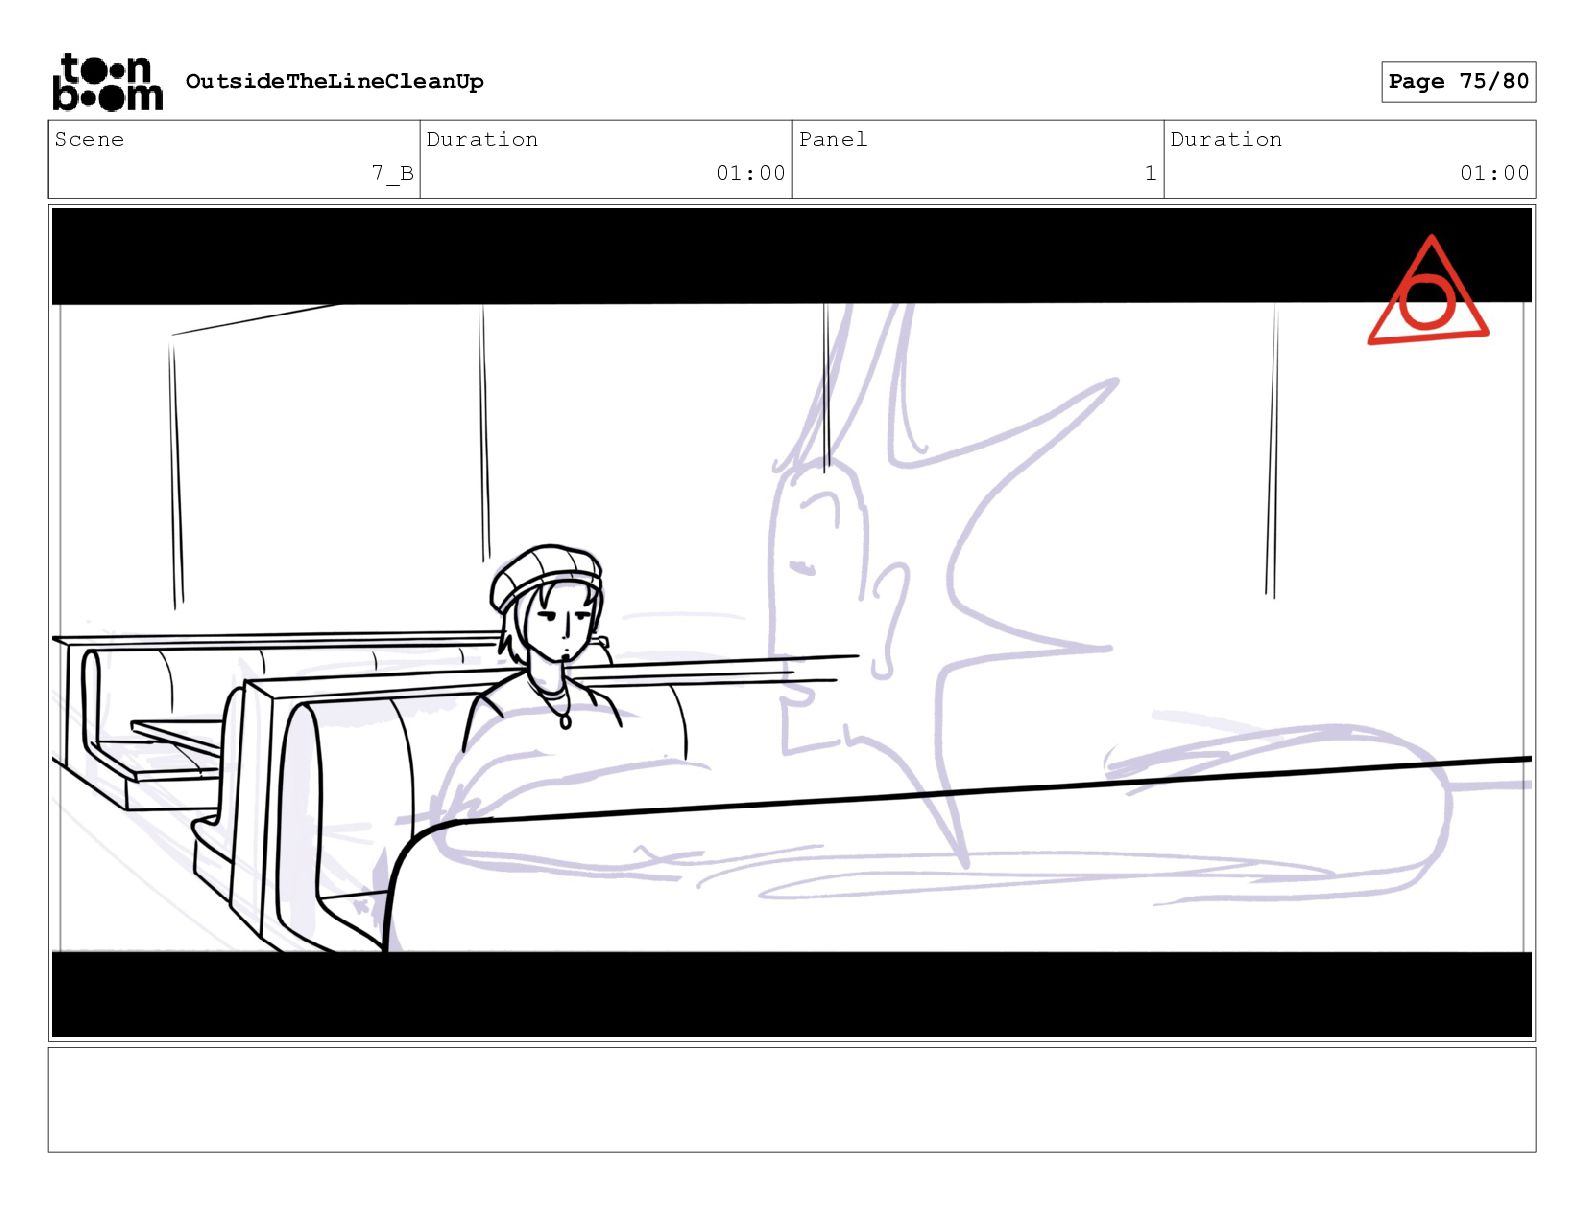The image size is (1584, 1224).
Task: Select the scene duration value 01:00
Action: pos(750,174)
